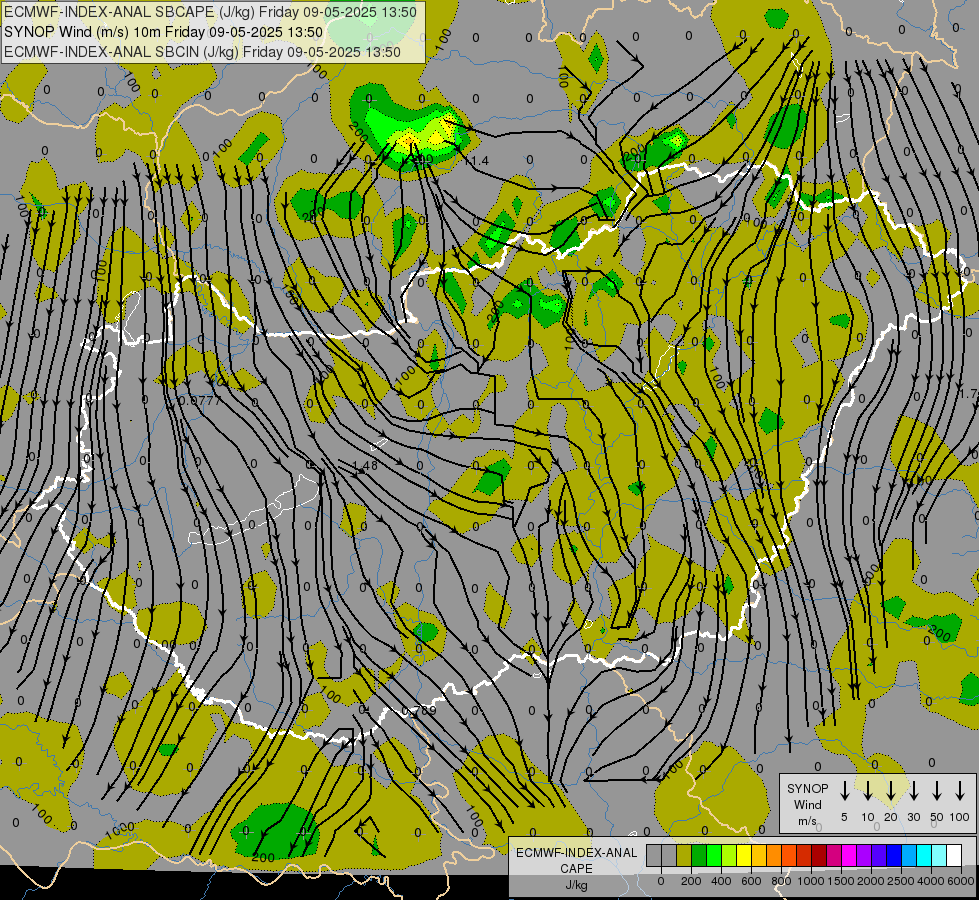Click the wind arrow above 20 m/s

pyautogui.click(x=890, y=791)
